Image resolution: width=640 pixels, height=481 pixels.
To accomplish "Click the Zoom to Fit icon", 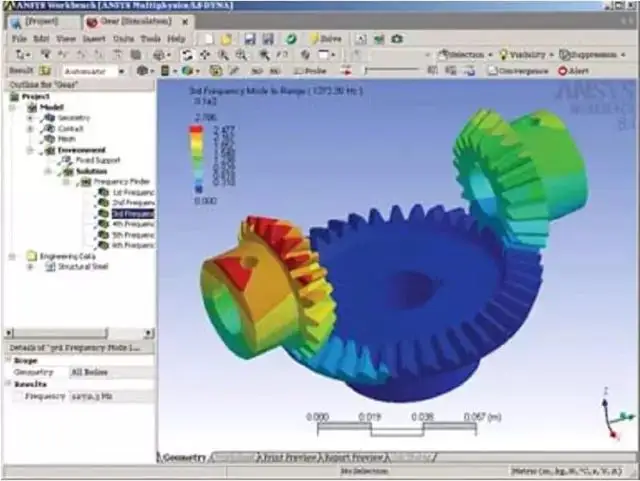I will tap(264, 55).
